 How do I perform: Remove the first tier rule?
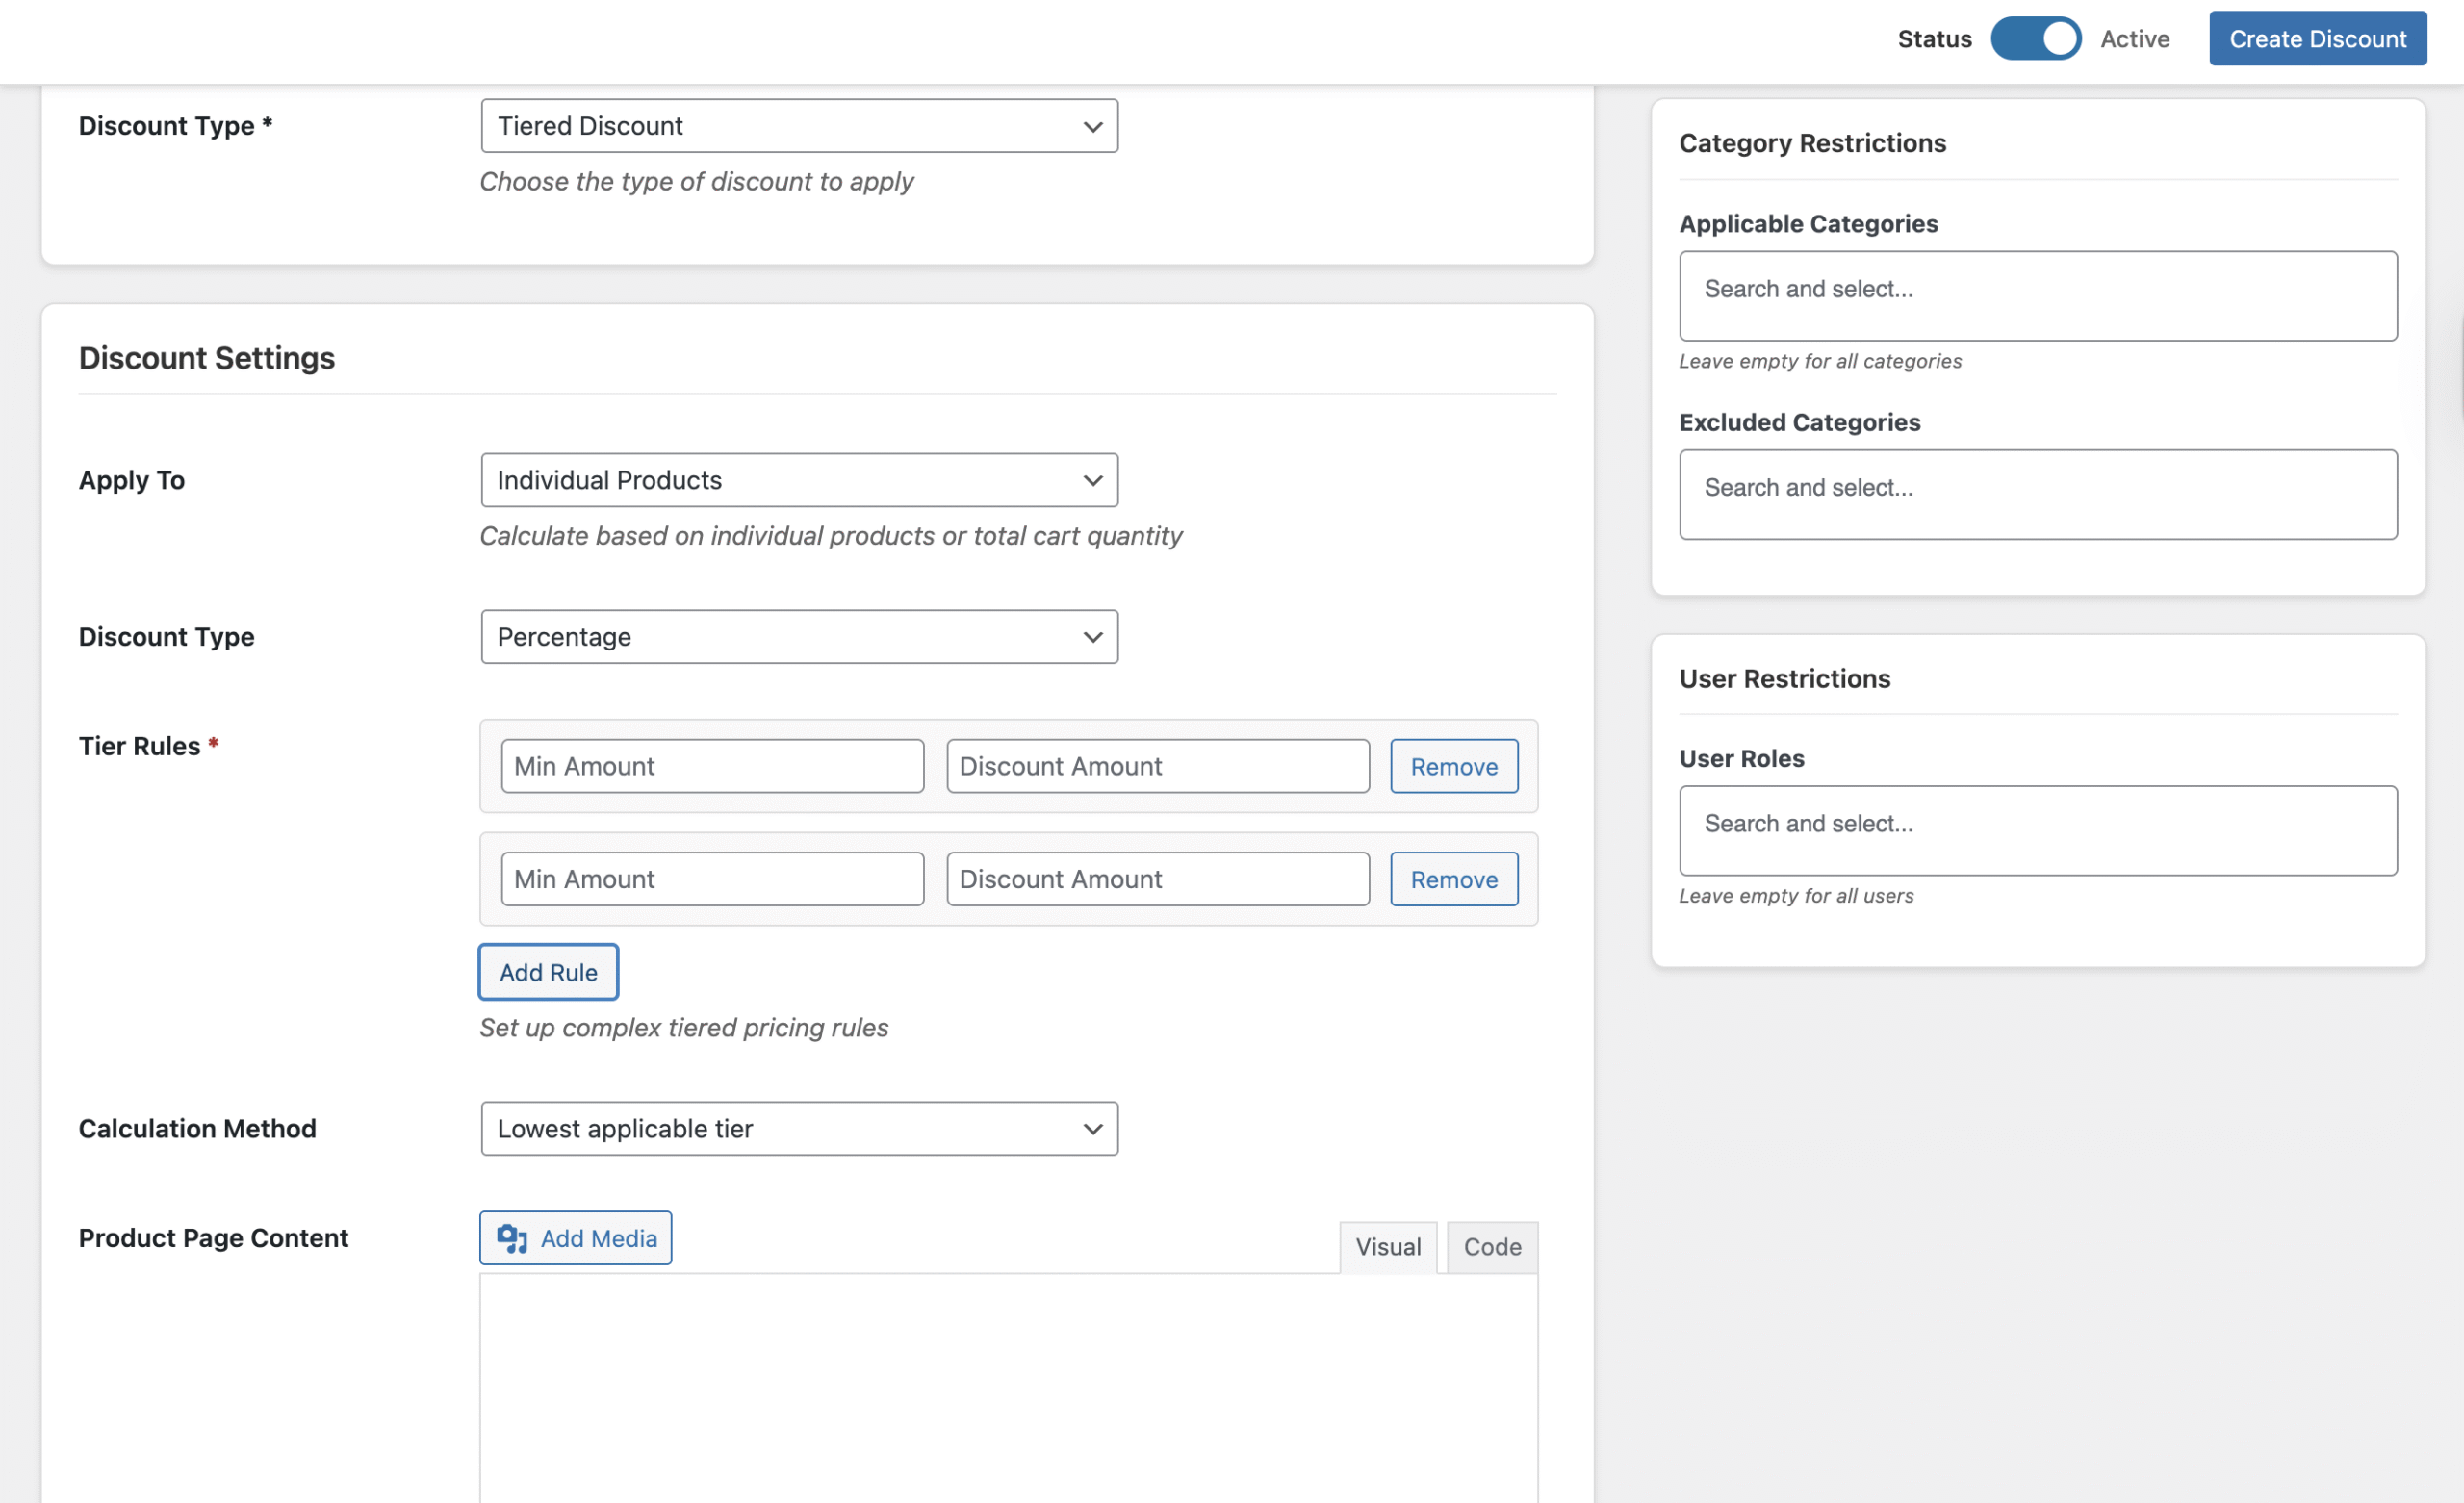click(1453, 767)
